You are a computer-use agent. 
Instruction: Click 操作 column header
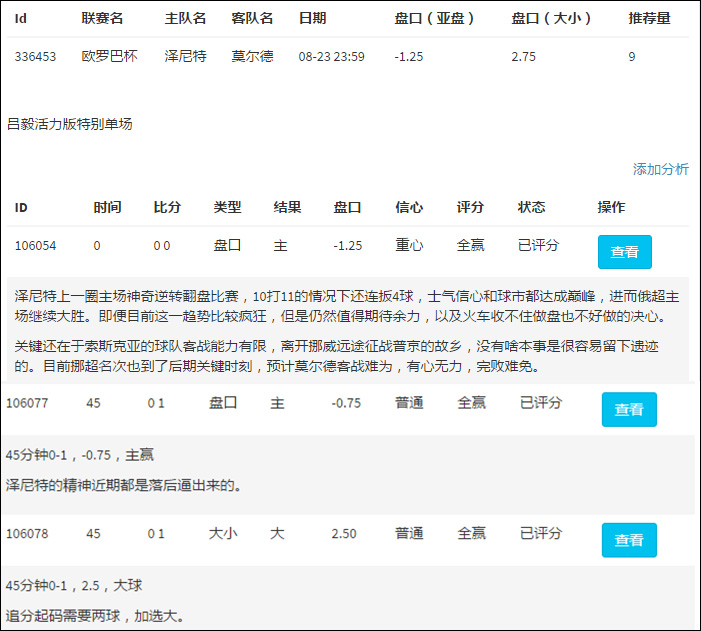click(611, 207)
